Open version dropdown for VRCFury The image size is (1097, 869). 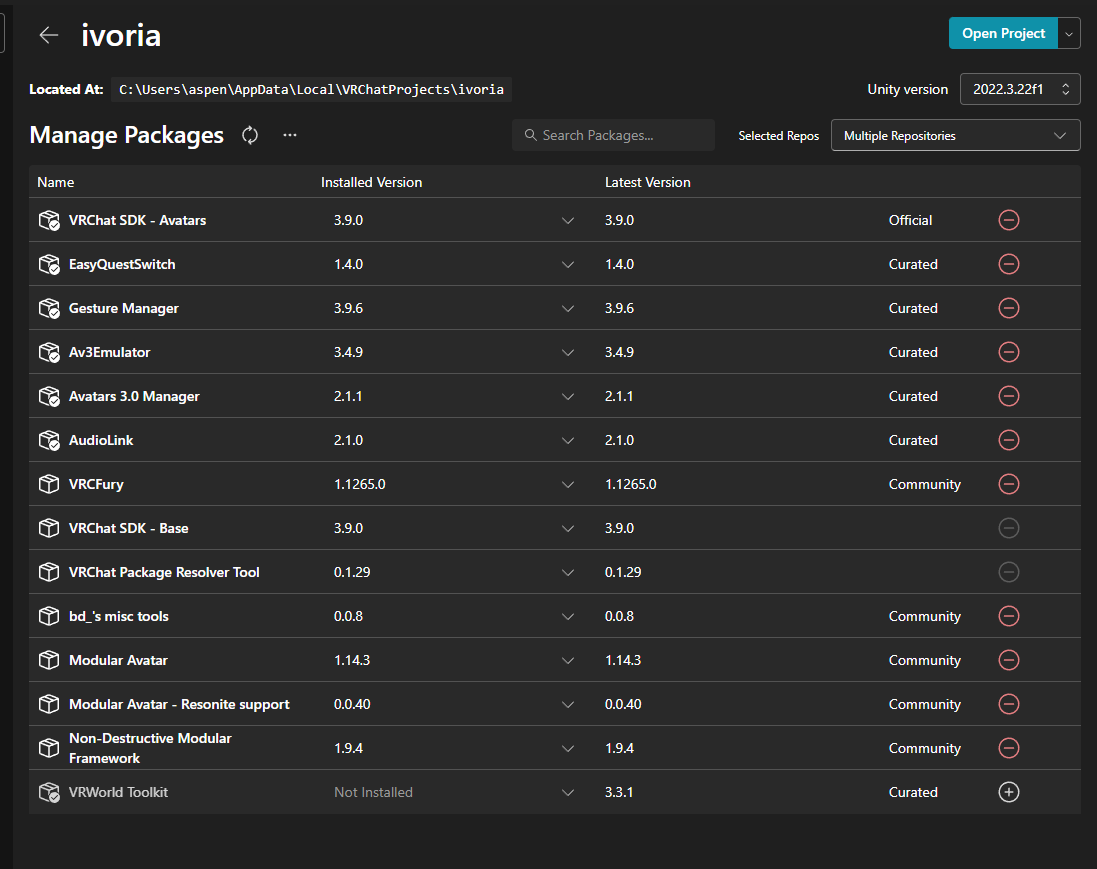click(x=567, y=485)
